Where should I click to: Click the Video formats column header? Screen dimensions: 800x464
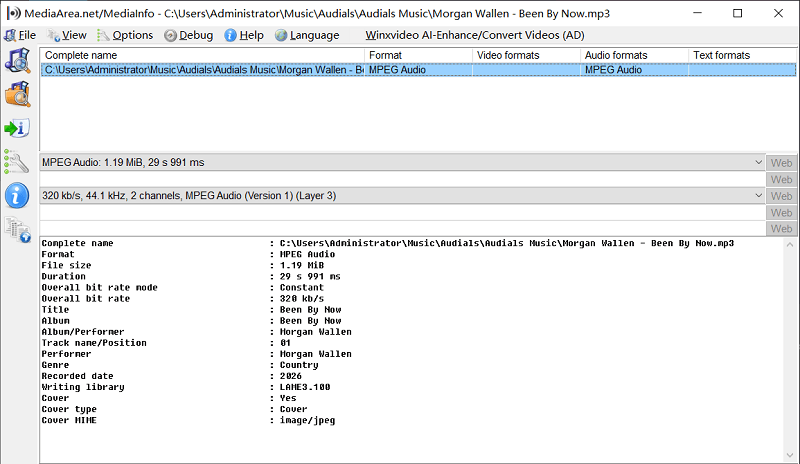click(x=527, y=55)
